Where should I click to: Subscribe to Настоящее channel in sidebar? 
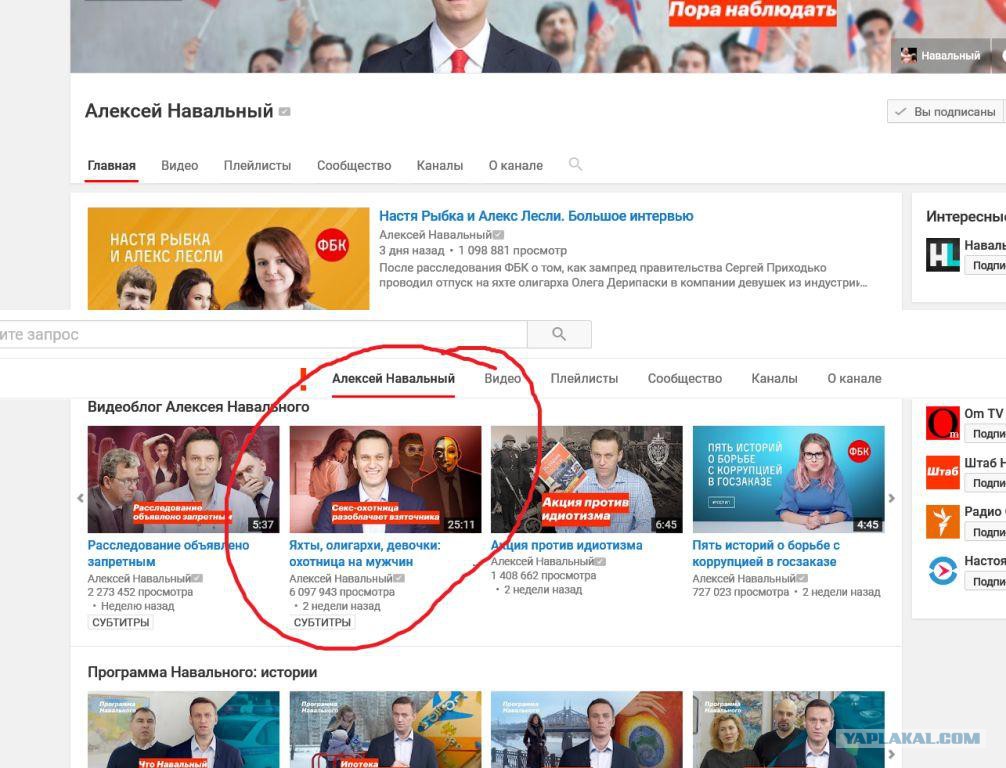point(985,581)
